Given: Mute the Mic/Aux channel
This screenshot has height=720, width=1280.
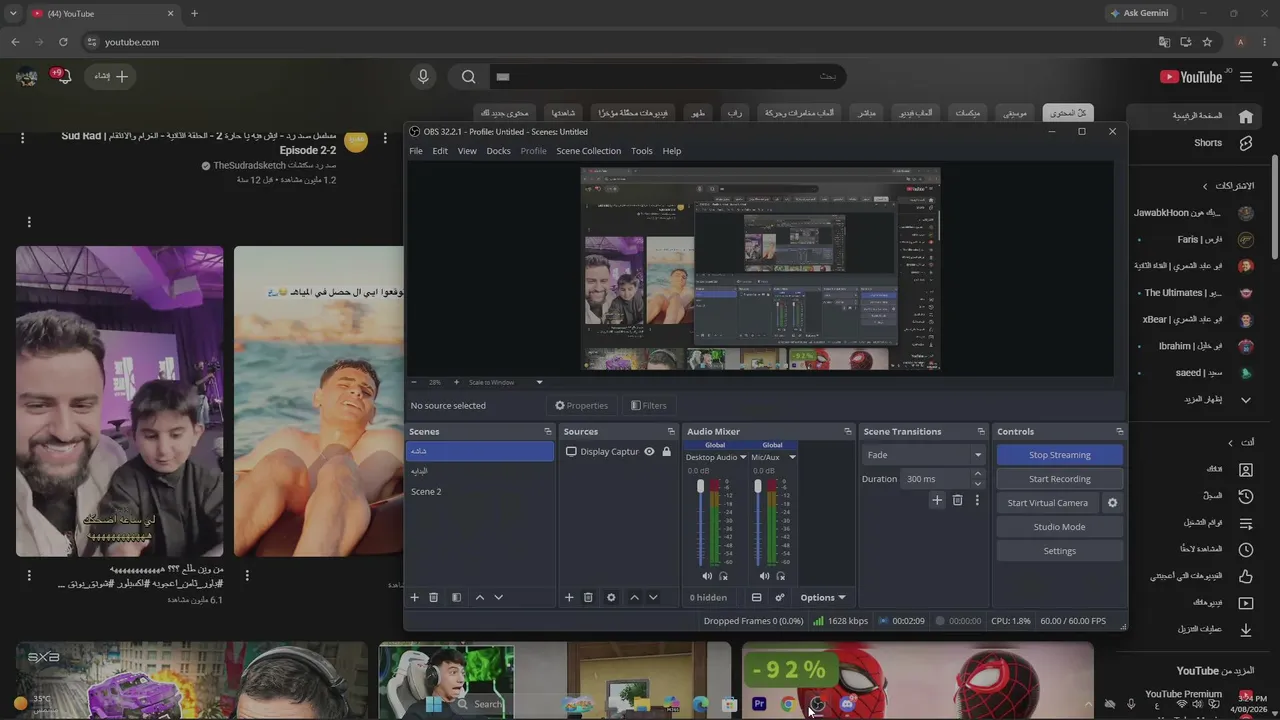Looking at the screenshot, I should click(764, 576).
